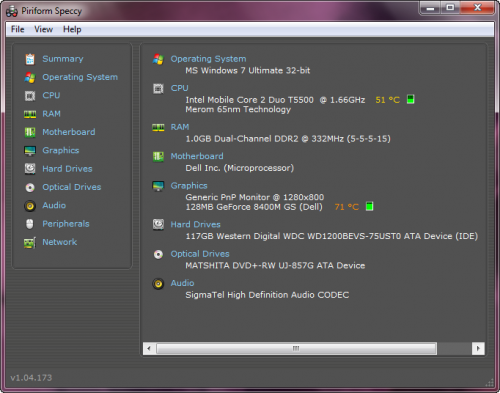Click the Audio heading in summary pane
The image size is (500, 393).
[182, 283]
